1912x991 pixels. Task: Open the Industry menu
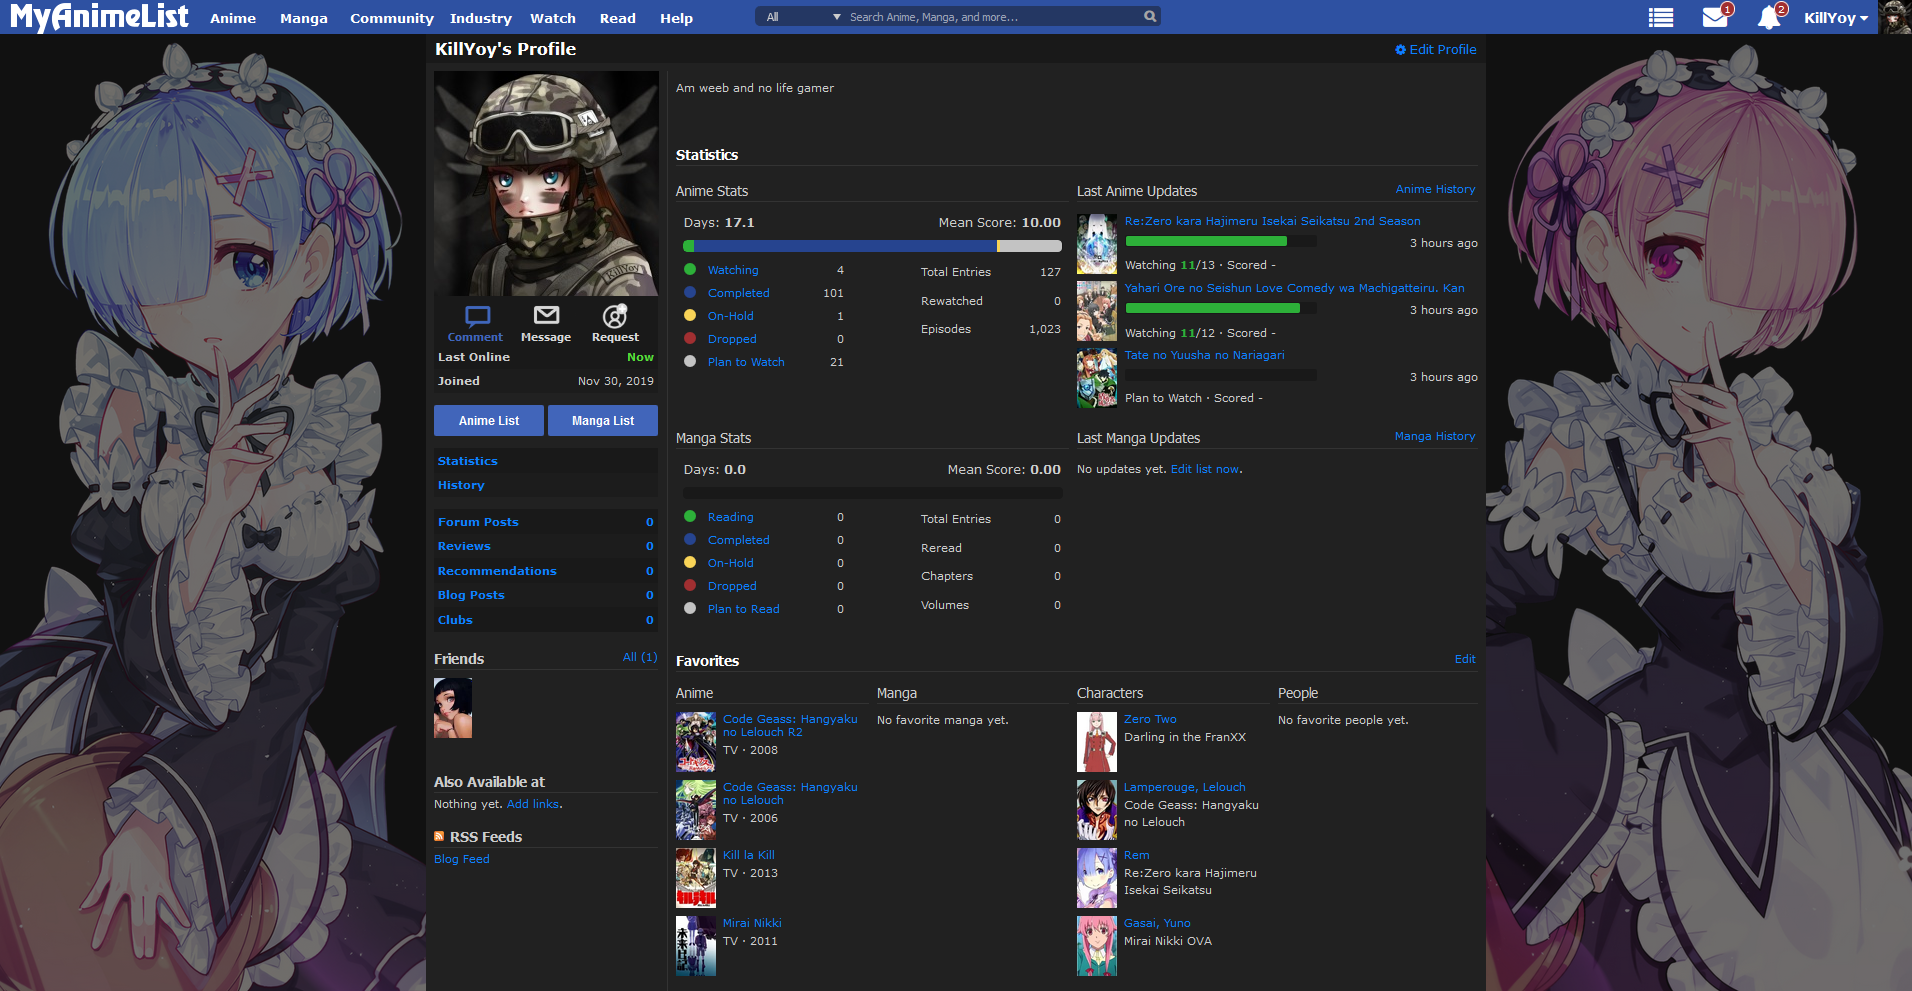pos(481,18)
